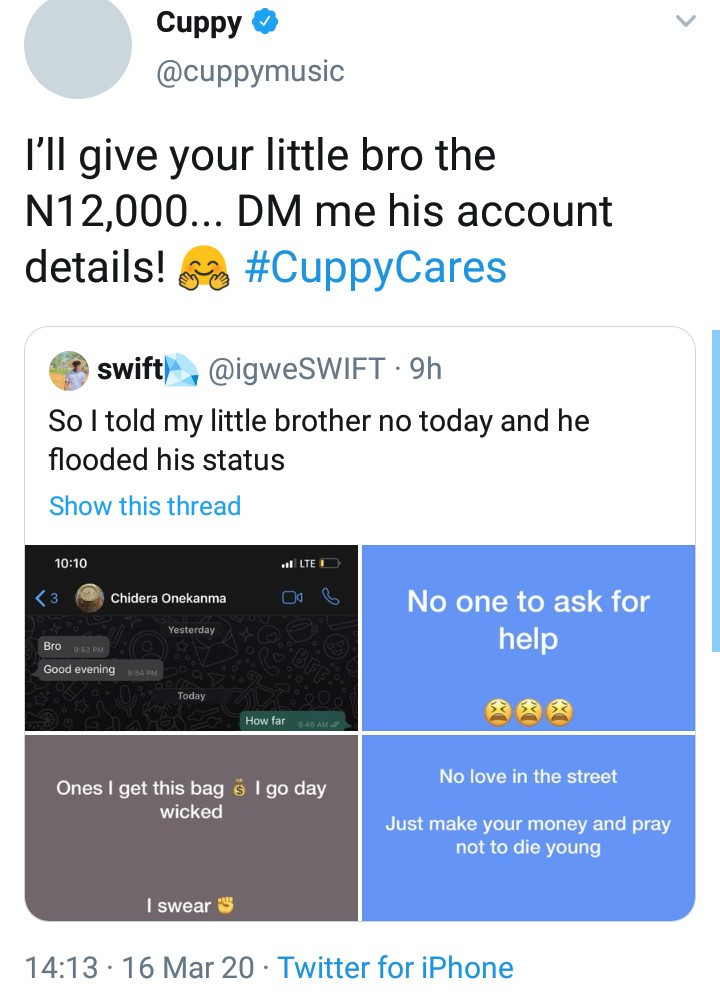Tap the back arrow in the WhatsApp chat screenshot
This screenshot has width=720, height=998.
pyautogui.click(x=41, y=598)
